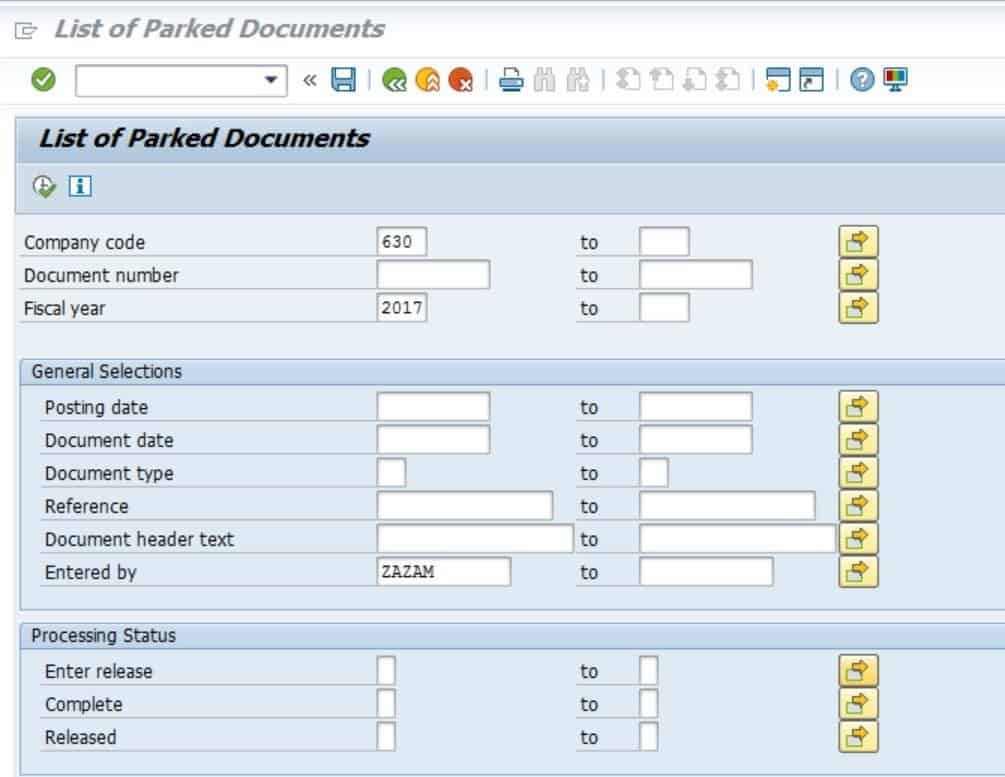
Task: Confirm entries with green checkmark
Action: pos(41,80)
